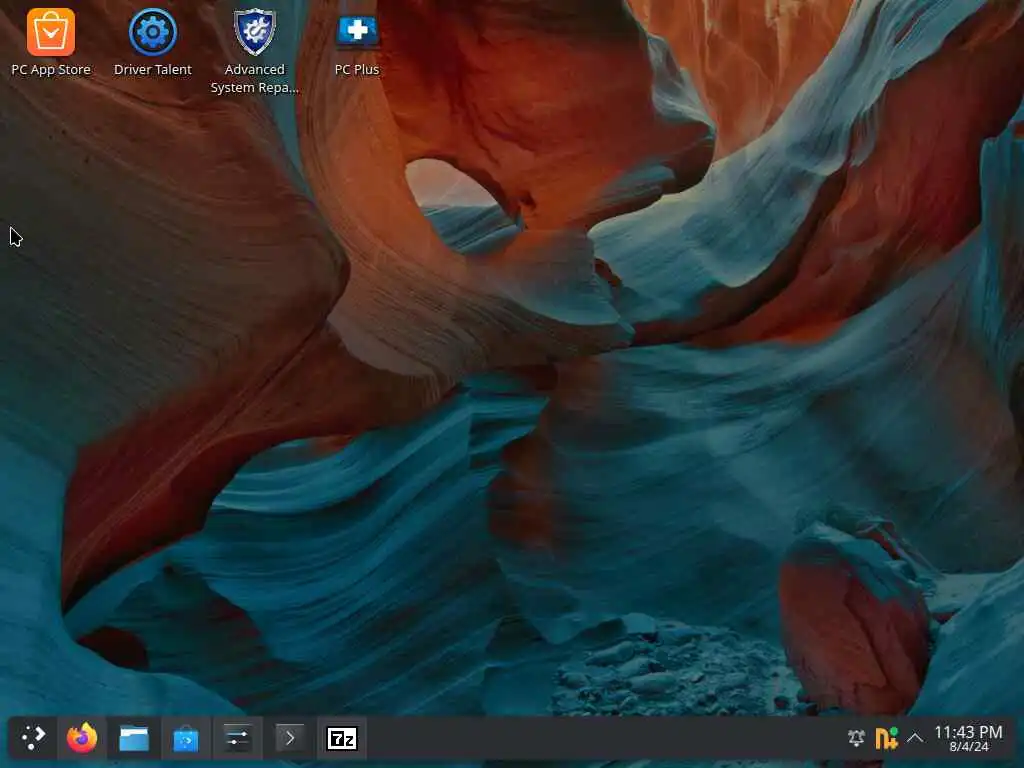Select the 'Driver Talent' label
This screenshot has width=1024, height=768.
click(153, 69)
